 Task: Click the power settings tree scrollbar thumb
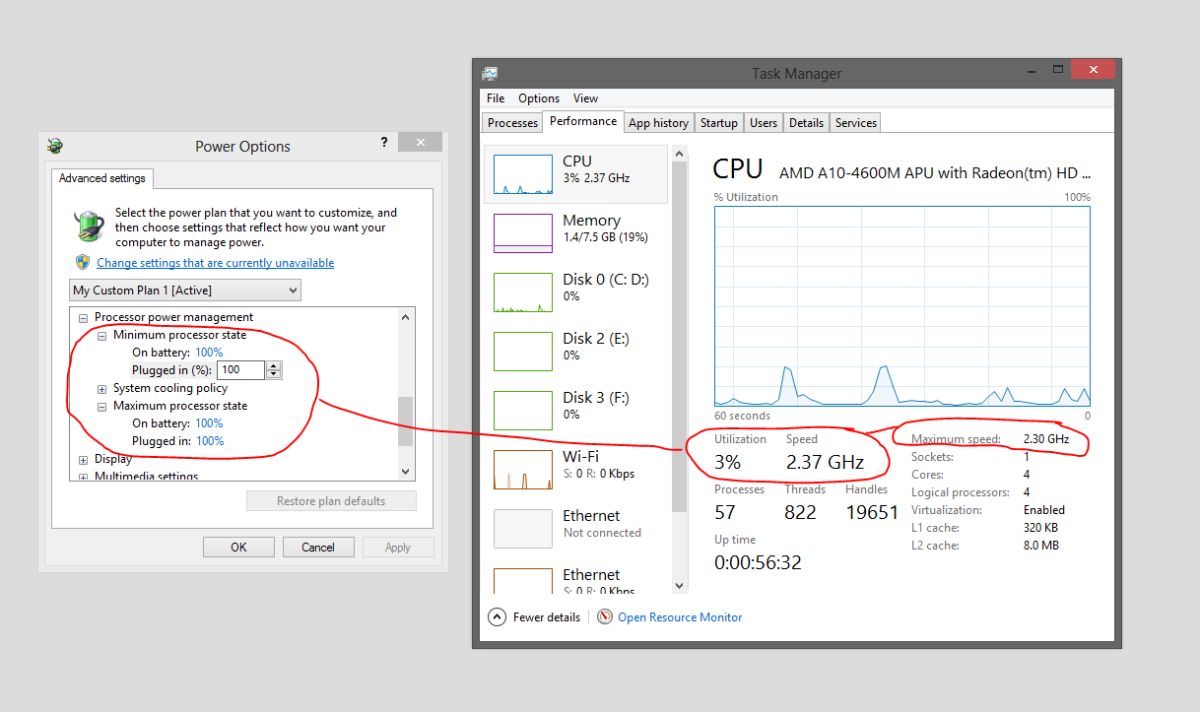[x=405, y=421]
